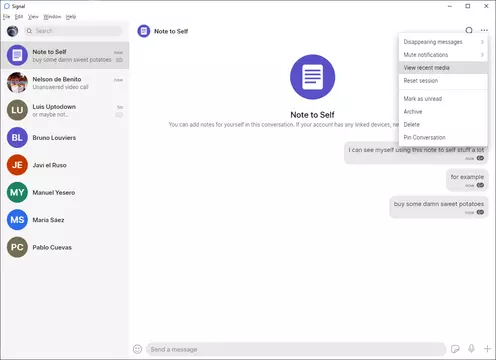Open your own profile avatar

(x=13, y=31)
